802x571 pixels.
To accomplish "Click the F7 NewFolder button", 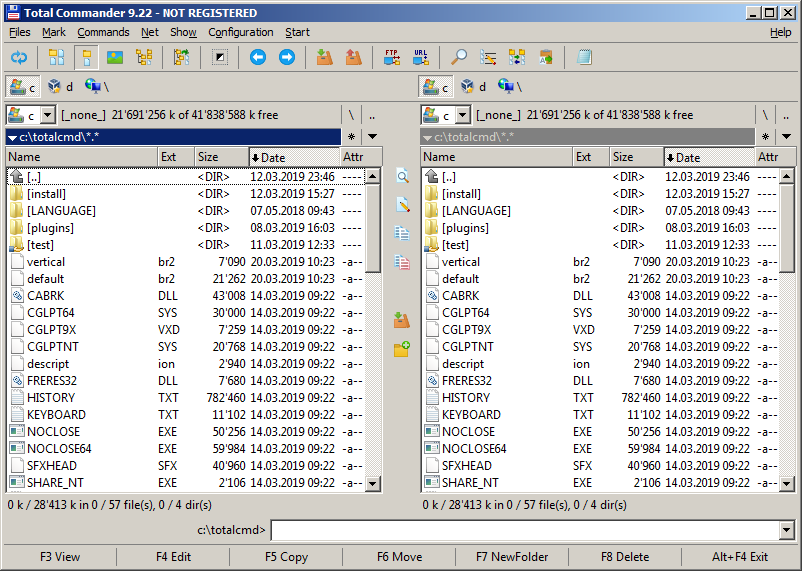I will point(512,557).
